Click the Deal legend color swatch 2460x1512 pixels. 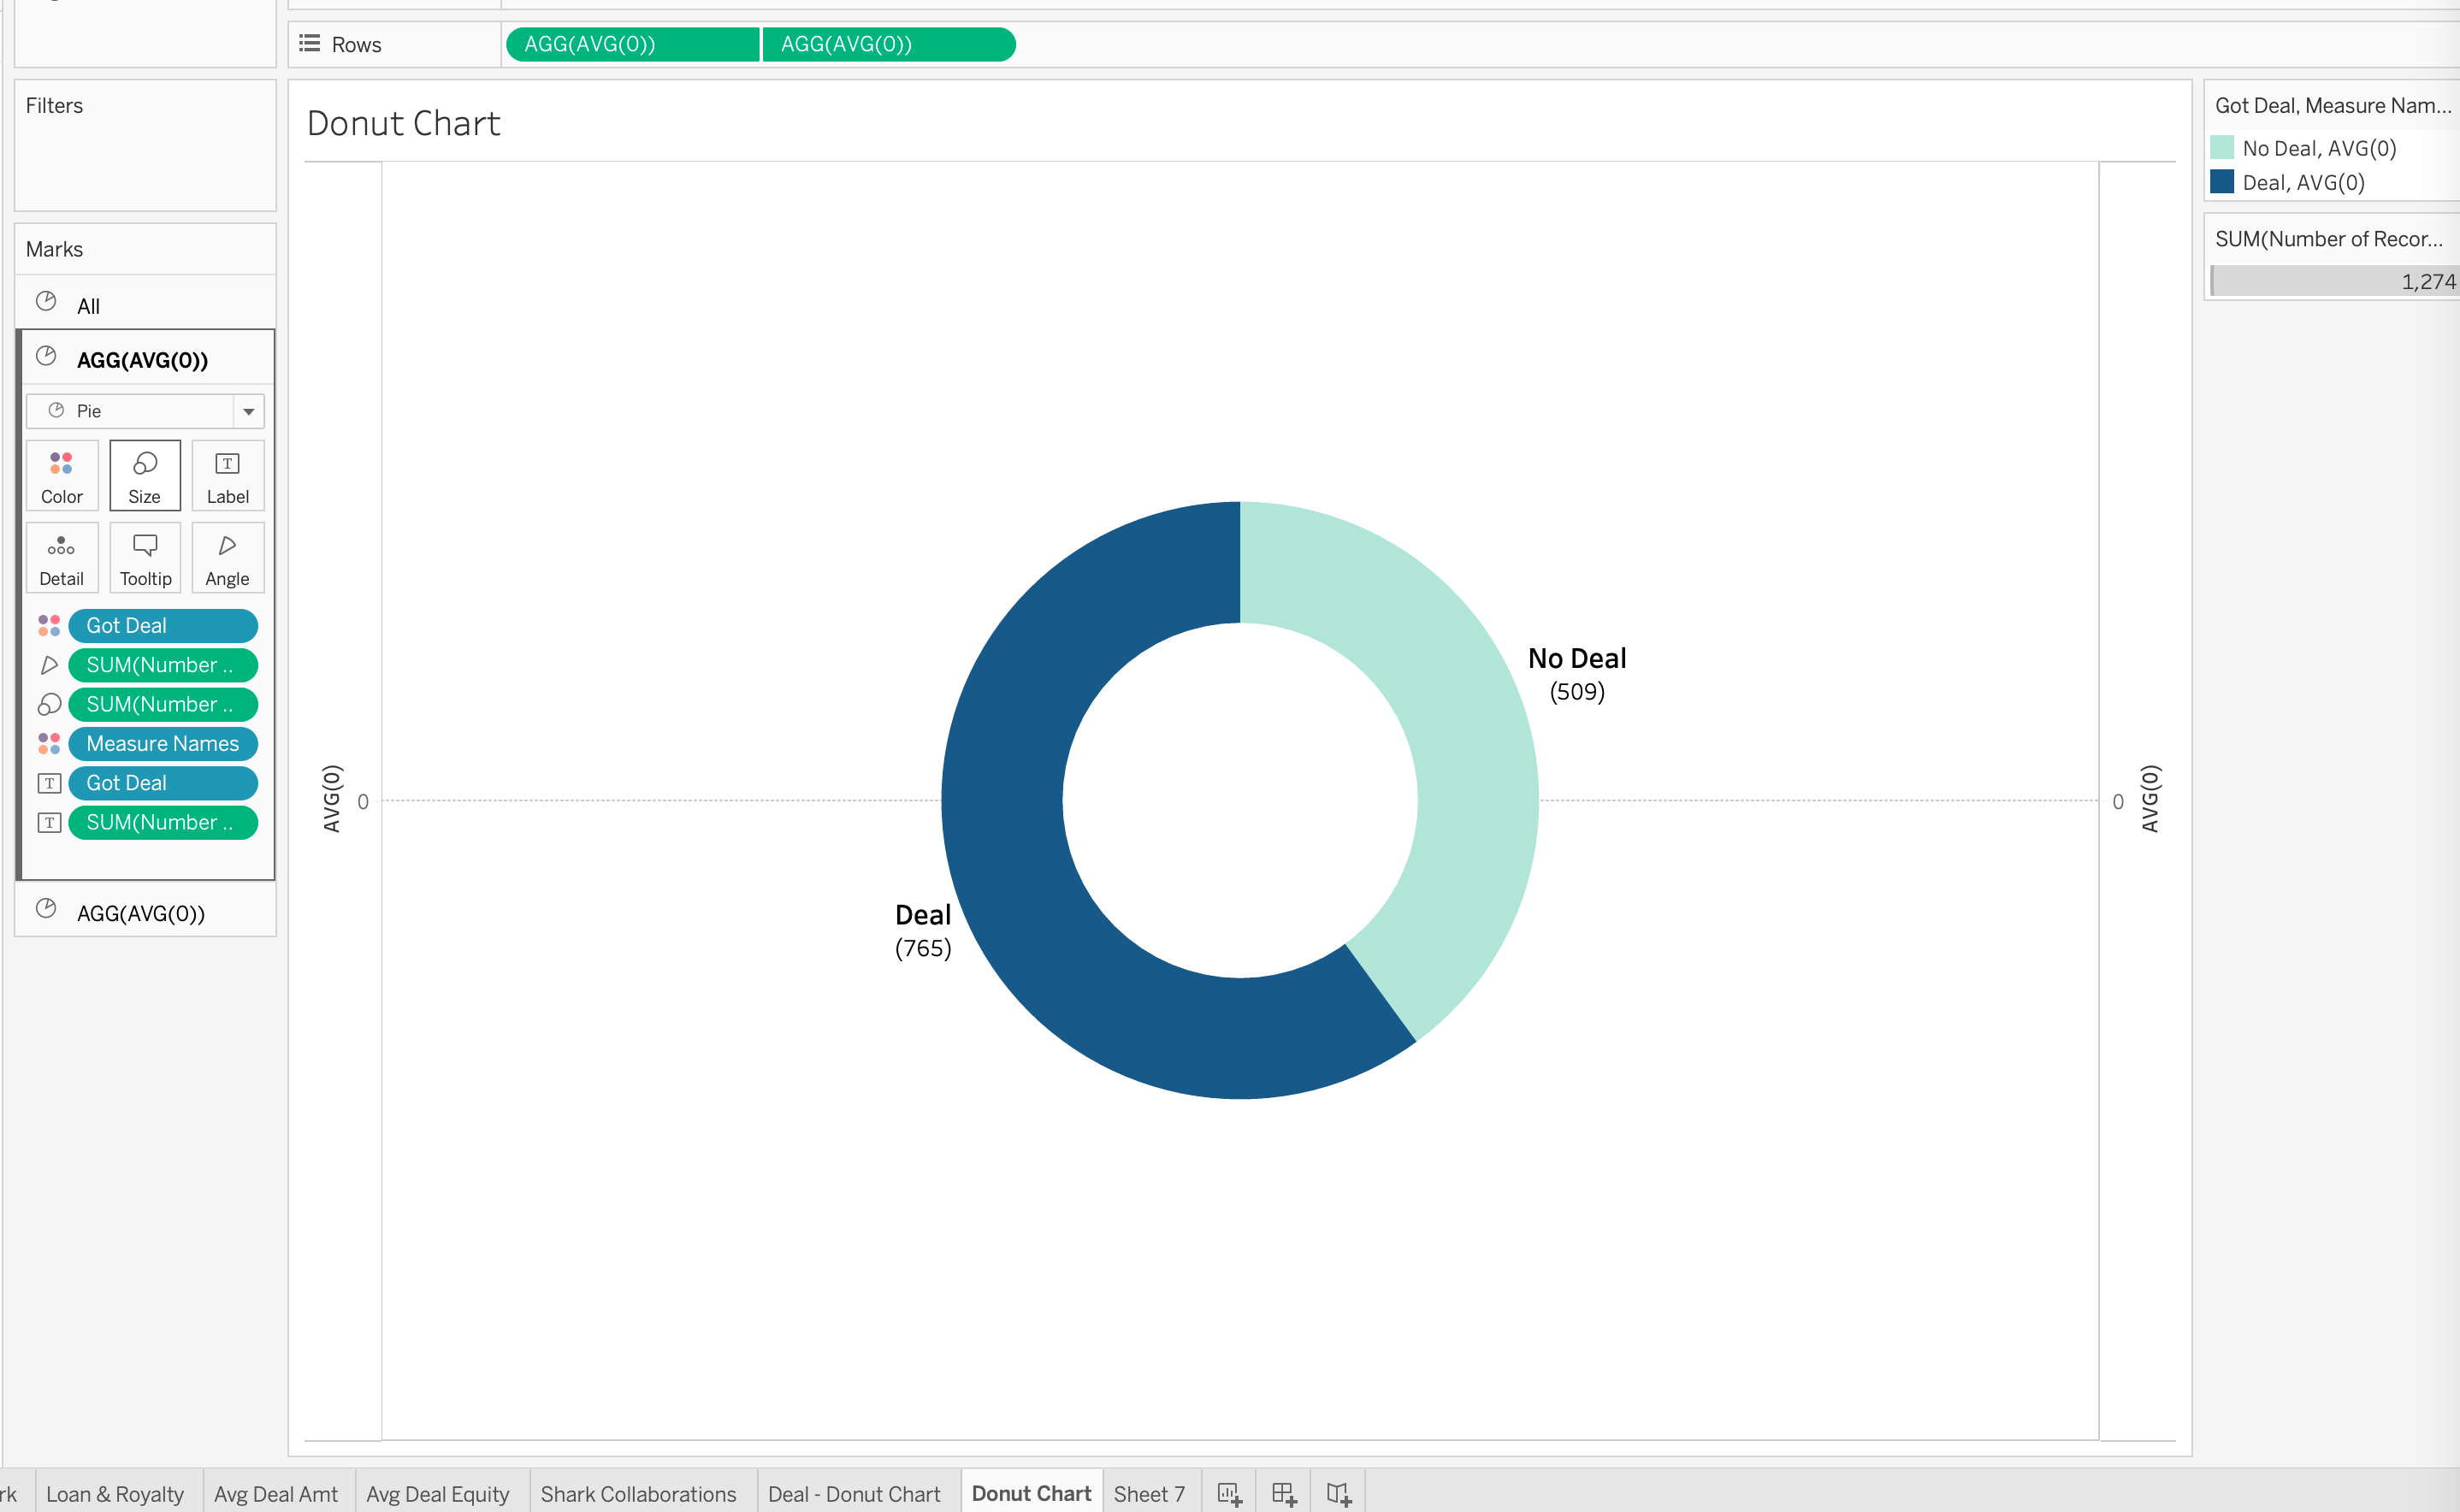2222,182
